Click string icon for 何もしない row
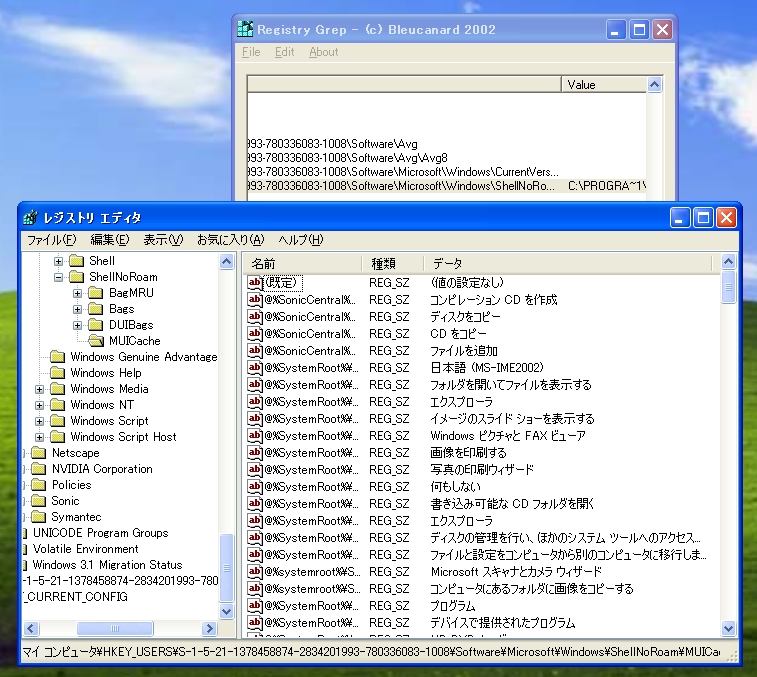This screenshot has width=757, height=677. [x=255, y=486]
